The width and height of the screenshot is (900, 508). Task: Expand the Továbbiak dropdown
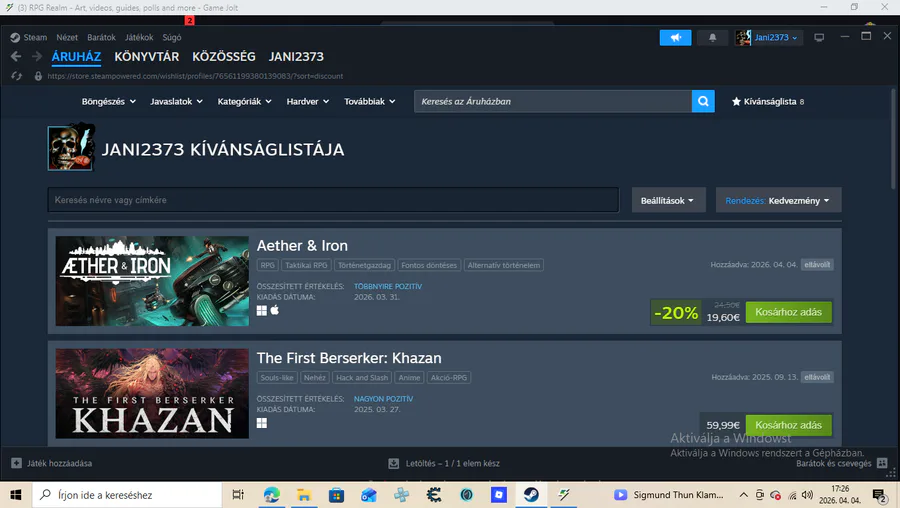coord(370,102)
